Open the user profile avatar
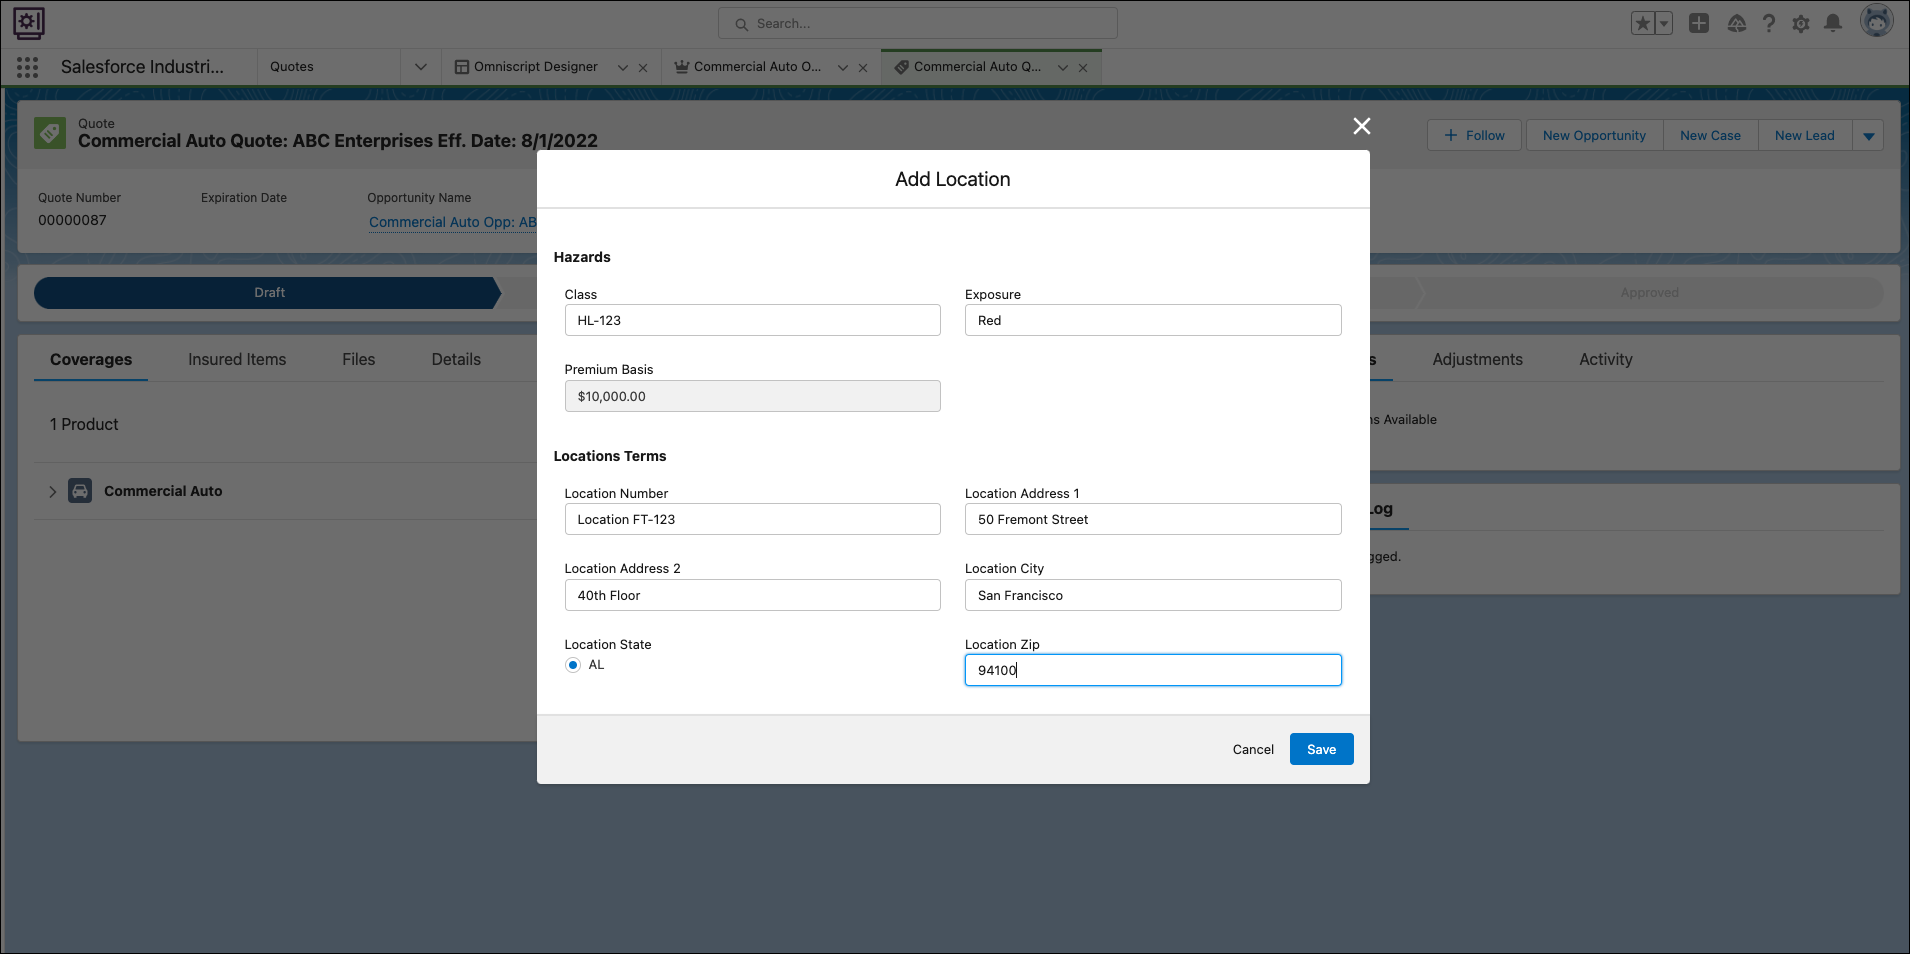Viewport: 1910px width, 954px height. pos(1877,21)
